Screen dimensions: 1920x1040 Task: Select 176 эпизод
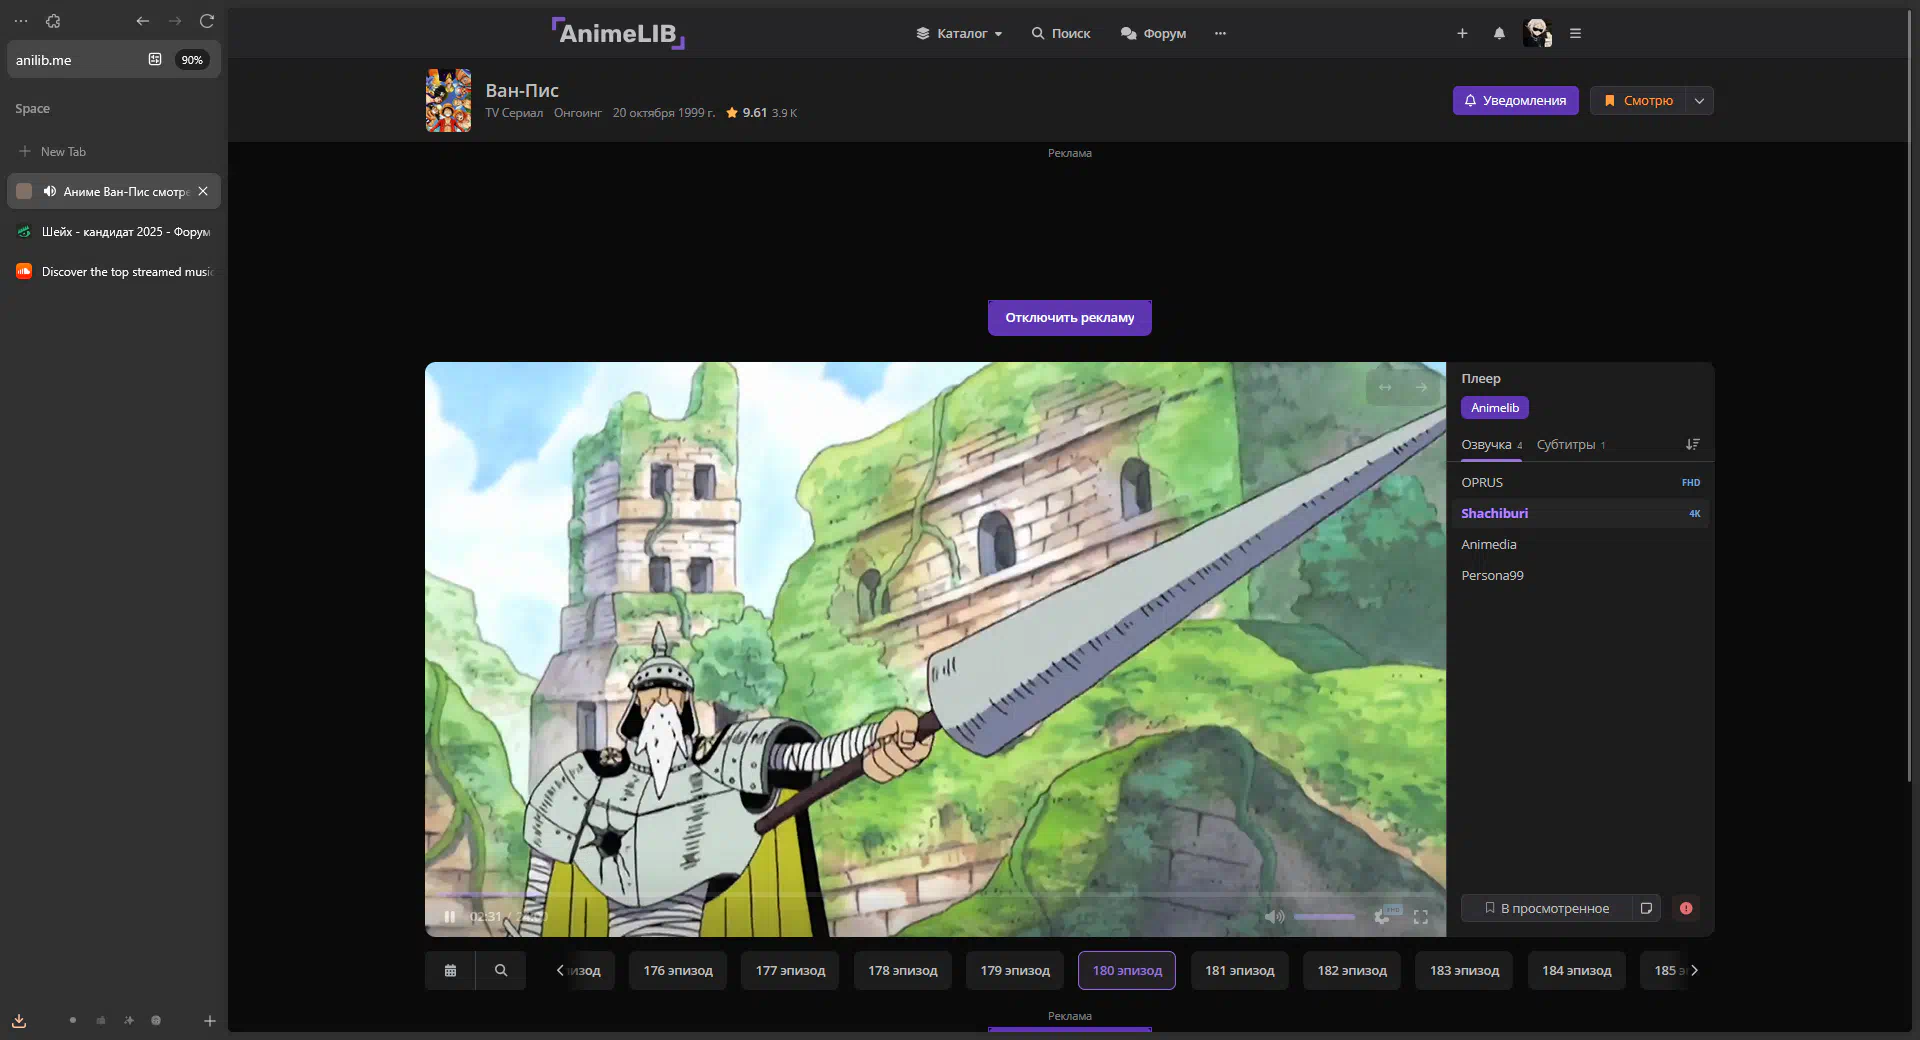click(678, 970)
